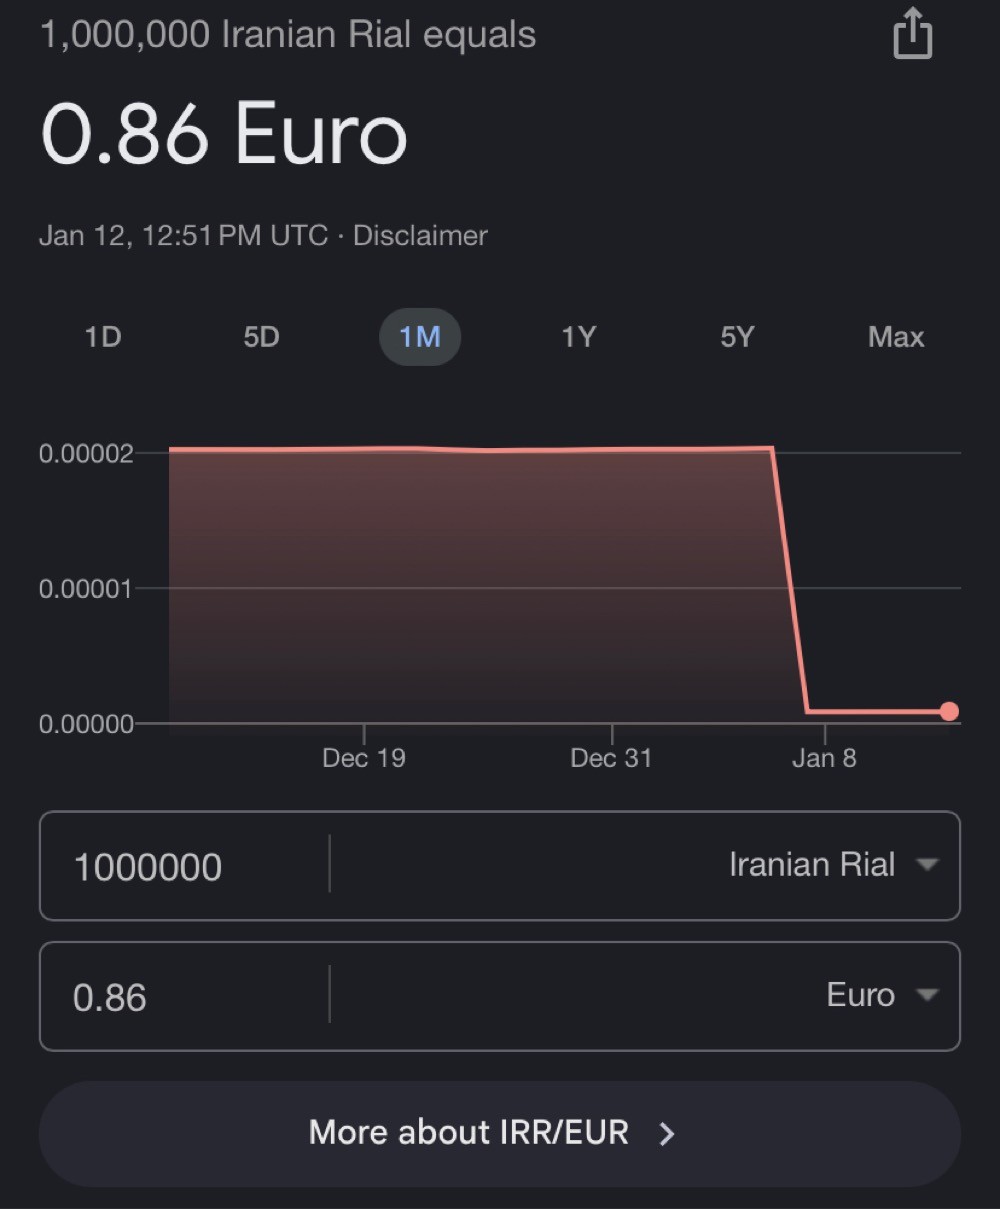1000x1209 pixels.
Task: Click the sharp drop in chart line
Action: (790, 580)
